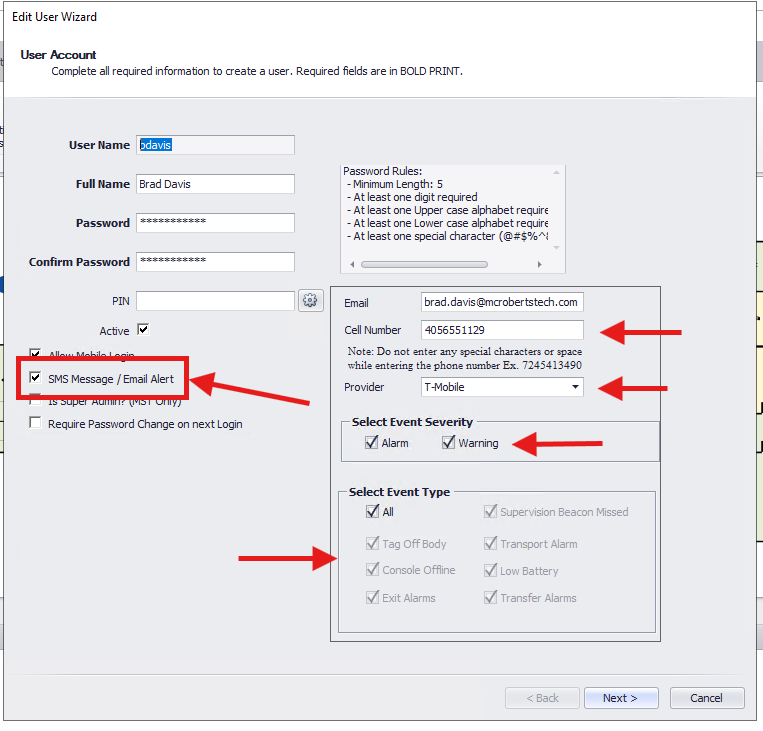Toggle the Alarm event severity checkbox
Image resolution: width=763 pixels, height=731 pixels.
(372, 442)
